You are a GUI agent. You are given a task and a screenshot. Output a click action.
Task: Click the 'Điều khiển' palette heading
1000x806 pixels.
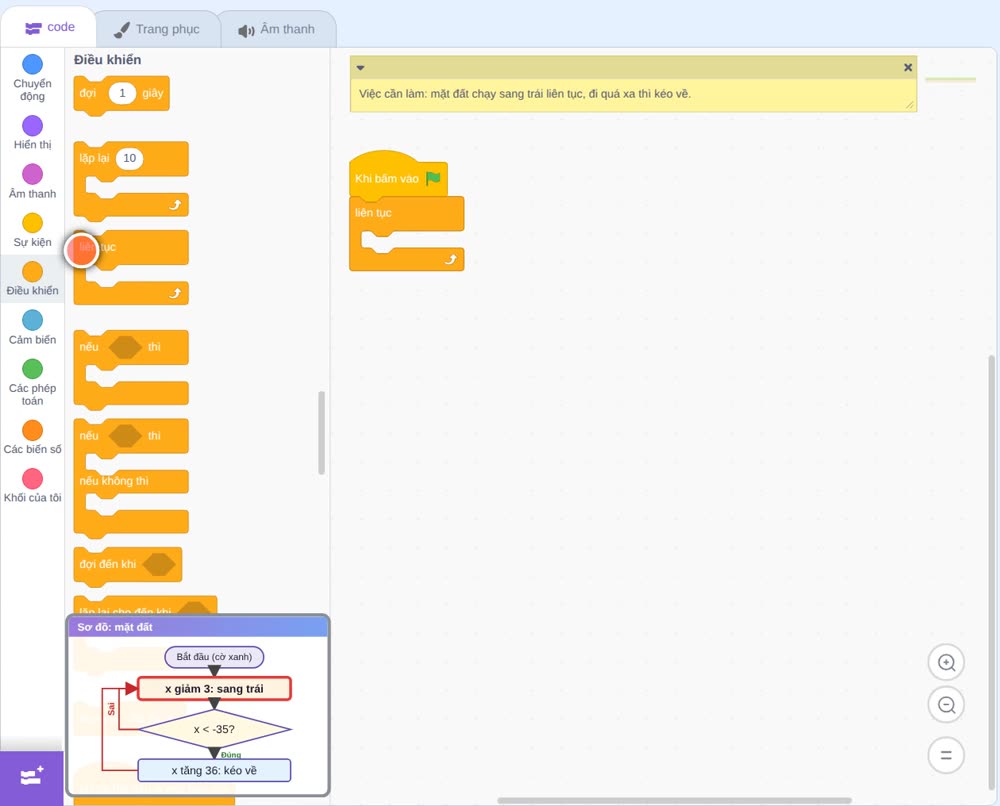(x=107, y=60)
